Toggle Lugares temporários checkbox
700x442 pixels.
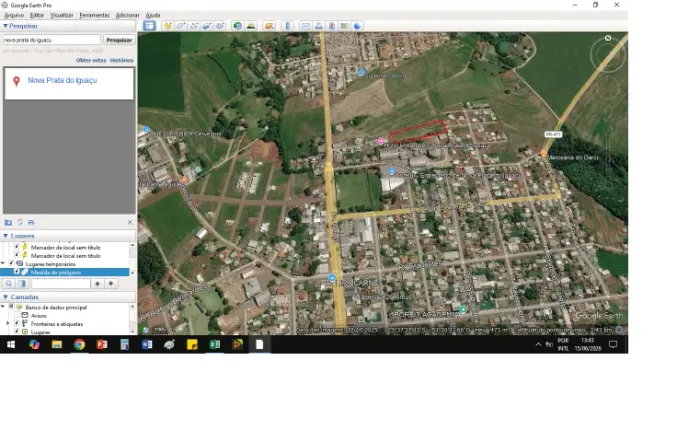pyautogui.click(x=11, y=264)
